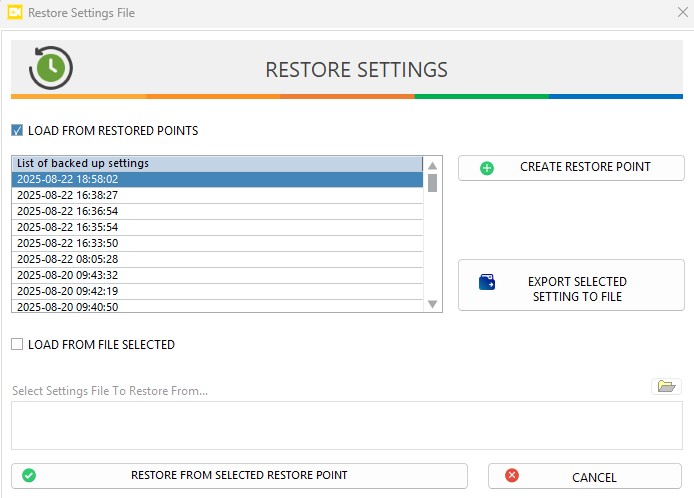Click the blue export icon on Export button
Image resolution: width=694 pixels, height=498 pixels.
tap(487, 283)
